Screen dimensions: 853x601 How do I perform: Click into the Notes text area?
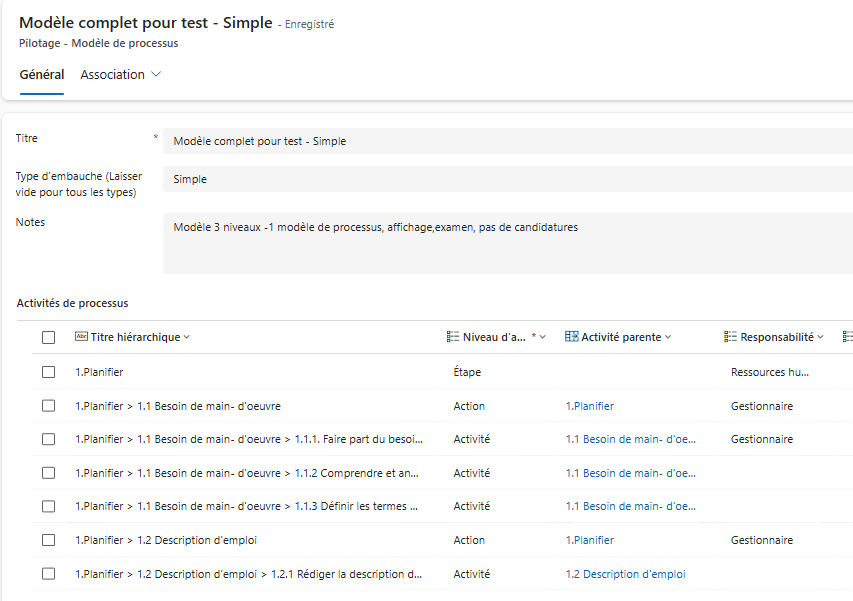500,243
